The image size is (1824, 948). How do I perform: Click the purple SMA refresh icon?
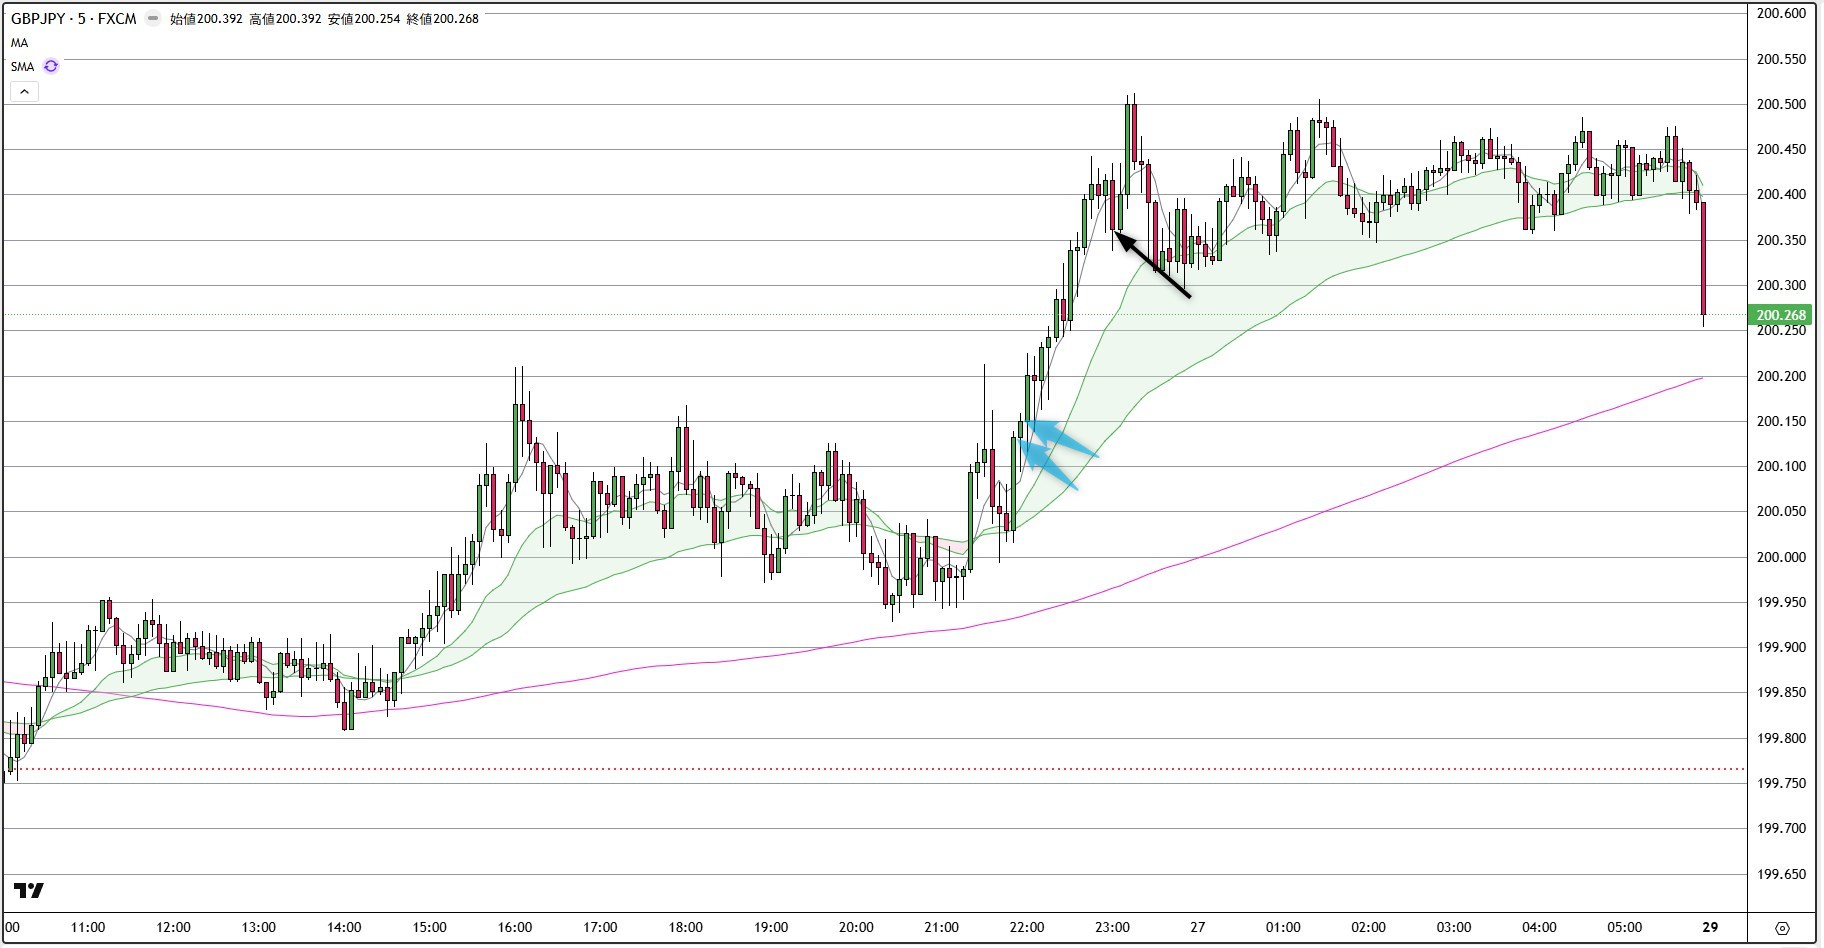pyautogui.click(x=51, y=67)
